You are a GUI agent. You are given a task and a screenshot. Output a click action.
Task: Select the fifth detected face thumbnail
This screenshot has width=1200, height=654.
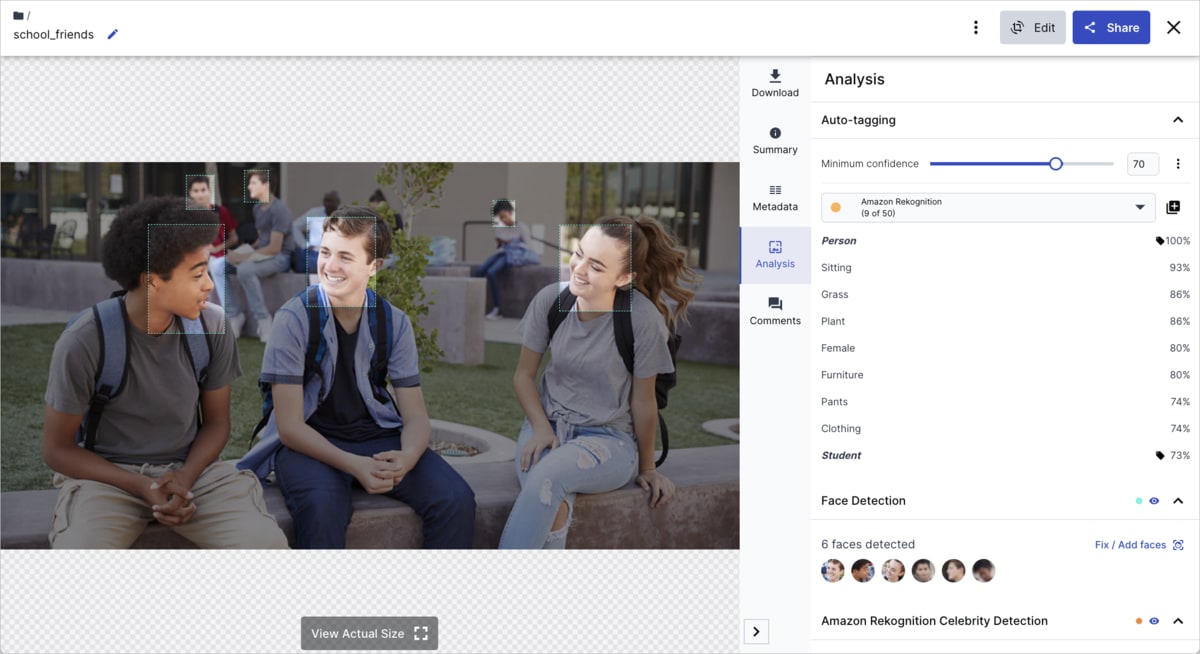point(953,571)
